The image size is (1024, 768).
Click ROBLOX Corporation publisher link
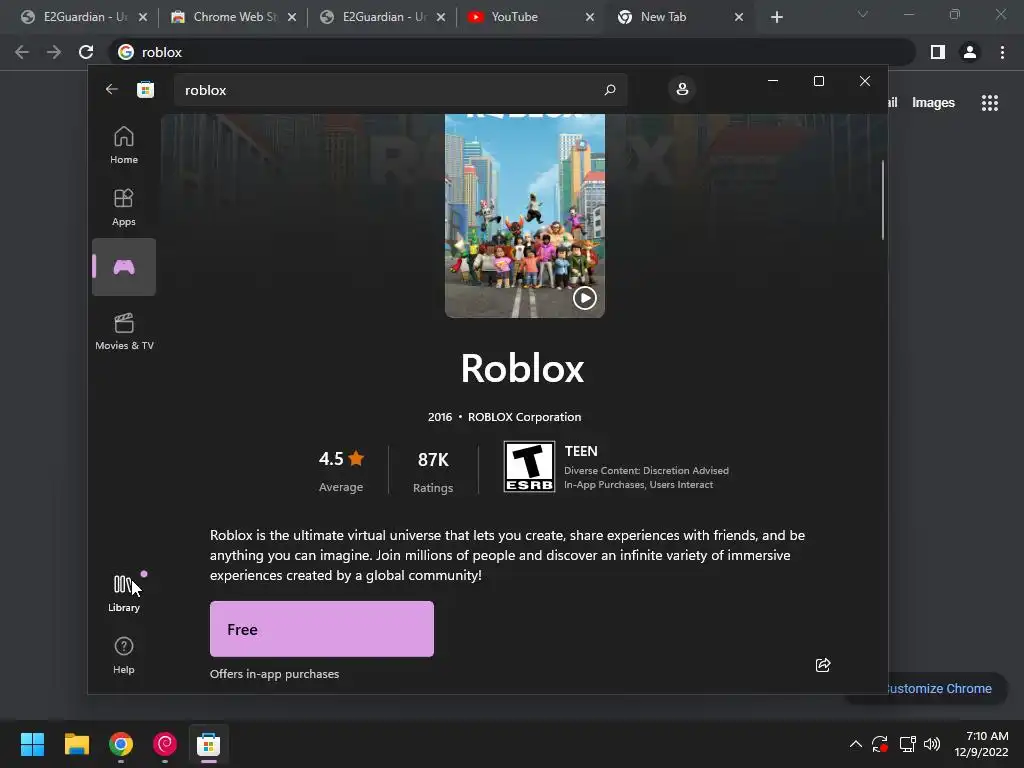[524, 417]
